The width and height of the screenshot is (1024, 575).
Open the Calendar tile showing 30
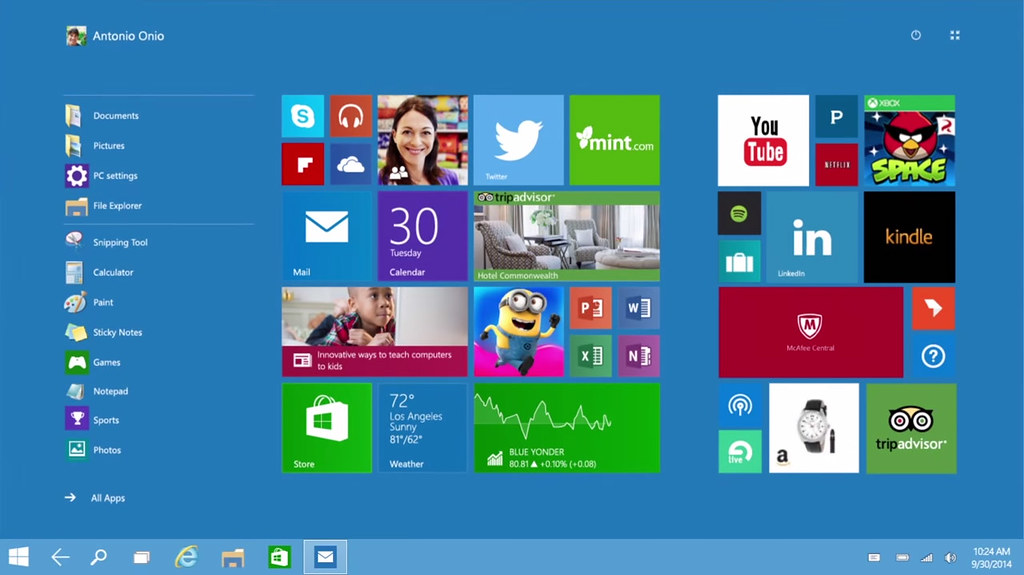(423, 236)
